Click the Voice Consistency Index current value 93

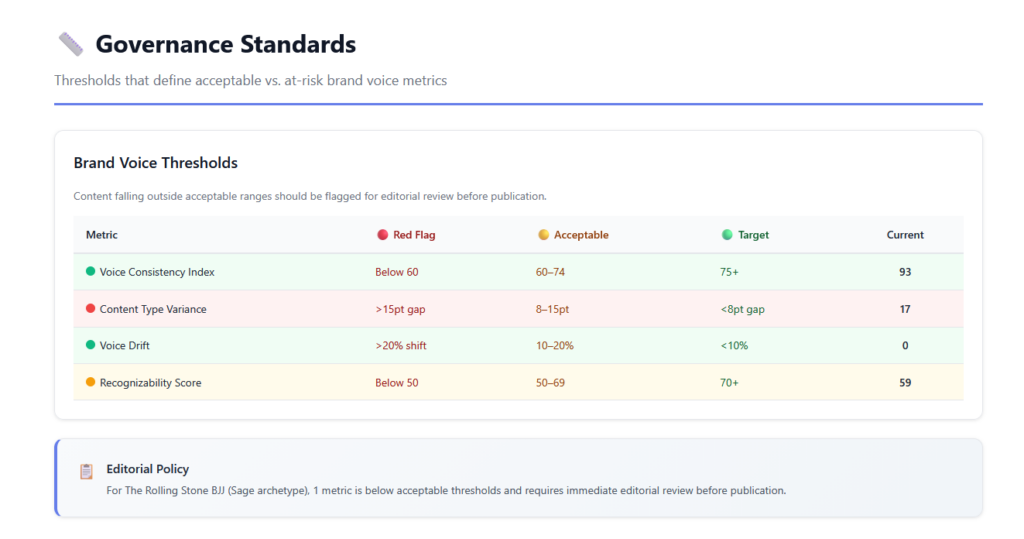(x=905, y=272)
